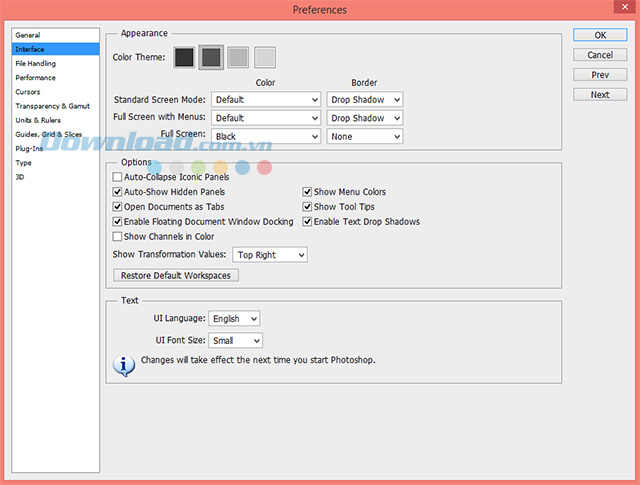Select Transparency & Gamut category
The height and width of the screenshot is (485, 640).
click(56, 106)
